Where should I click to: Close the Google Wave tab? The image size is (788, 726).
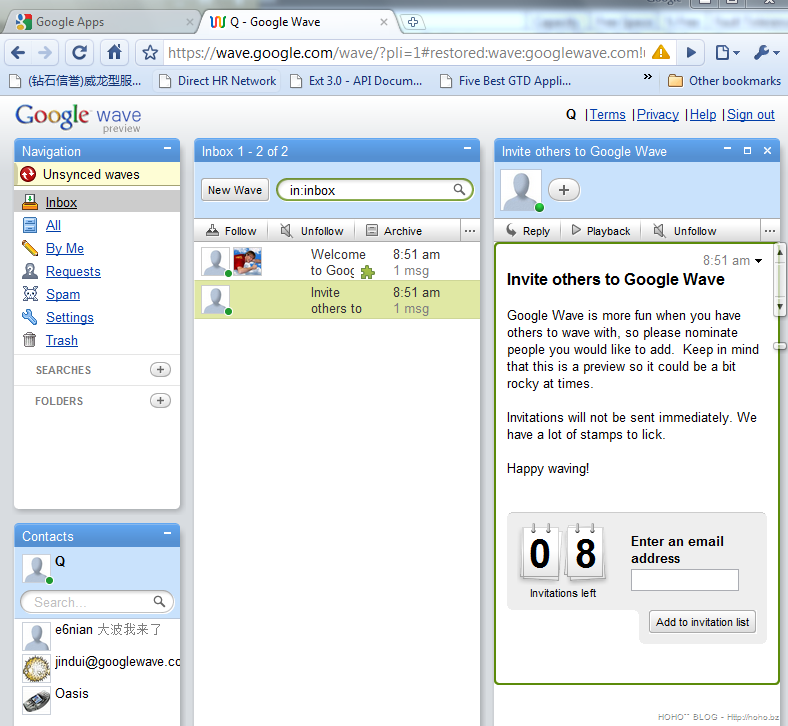coord(383,22)
